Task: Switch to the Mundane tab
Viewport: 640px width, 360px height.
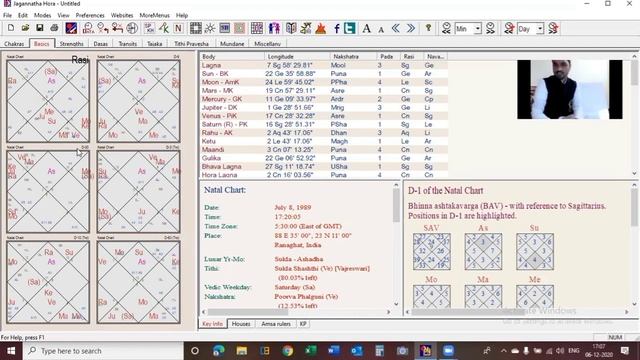Action: point(232,43)
